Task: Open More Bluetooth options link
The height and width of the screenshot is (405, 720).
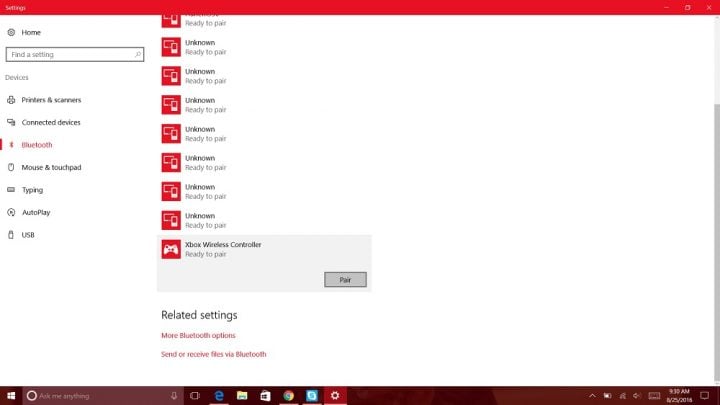Action: (x=198, y=335)
